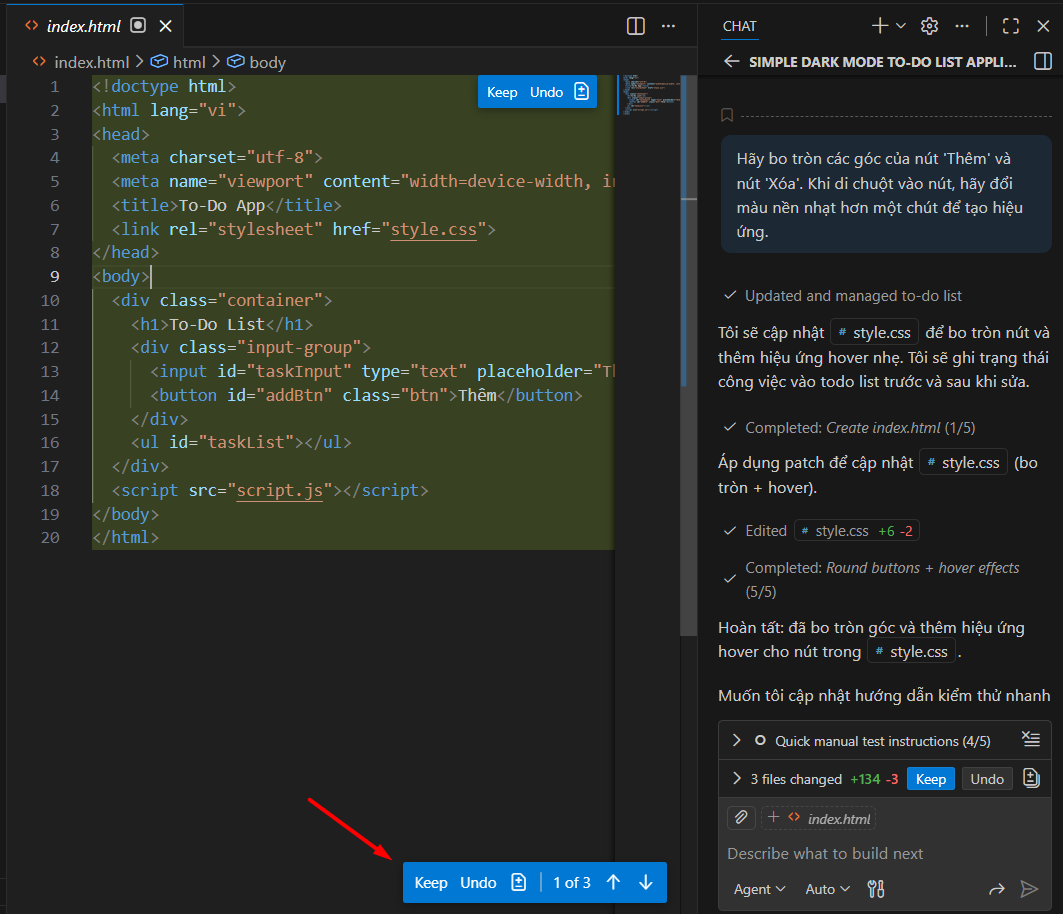Go back from the chat session title
Image resolution: width=1063 pixels, height=914 pixels.
[x=731, y=61]
